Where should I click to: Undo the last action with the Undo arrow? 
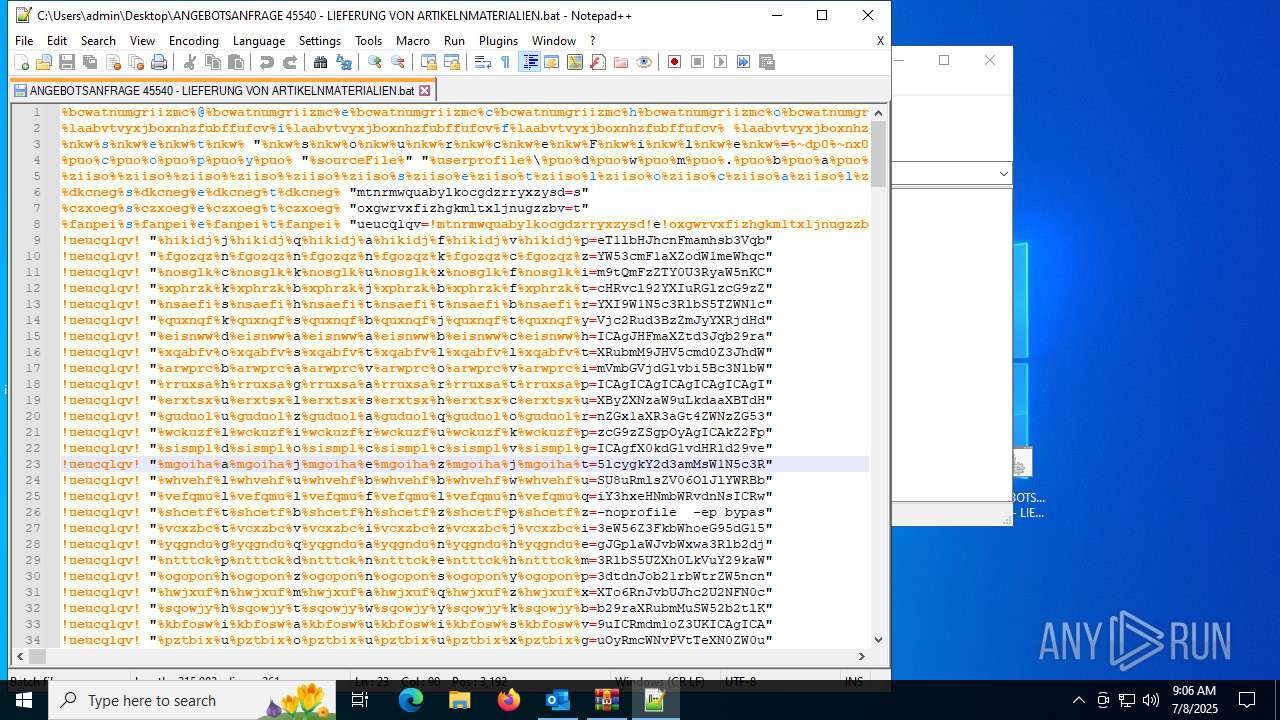tap(267, 62)
